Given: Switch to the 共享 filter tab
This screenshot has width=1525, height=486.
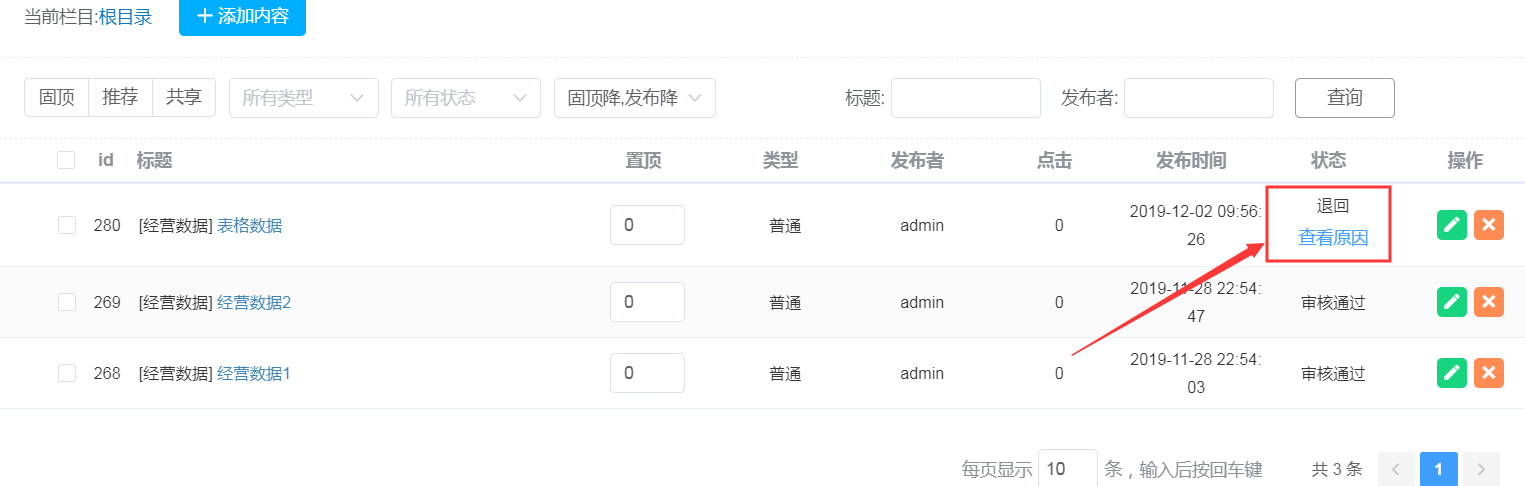Looking at the screenshot, I should (183, 98).
